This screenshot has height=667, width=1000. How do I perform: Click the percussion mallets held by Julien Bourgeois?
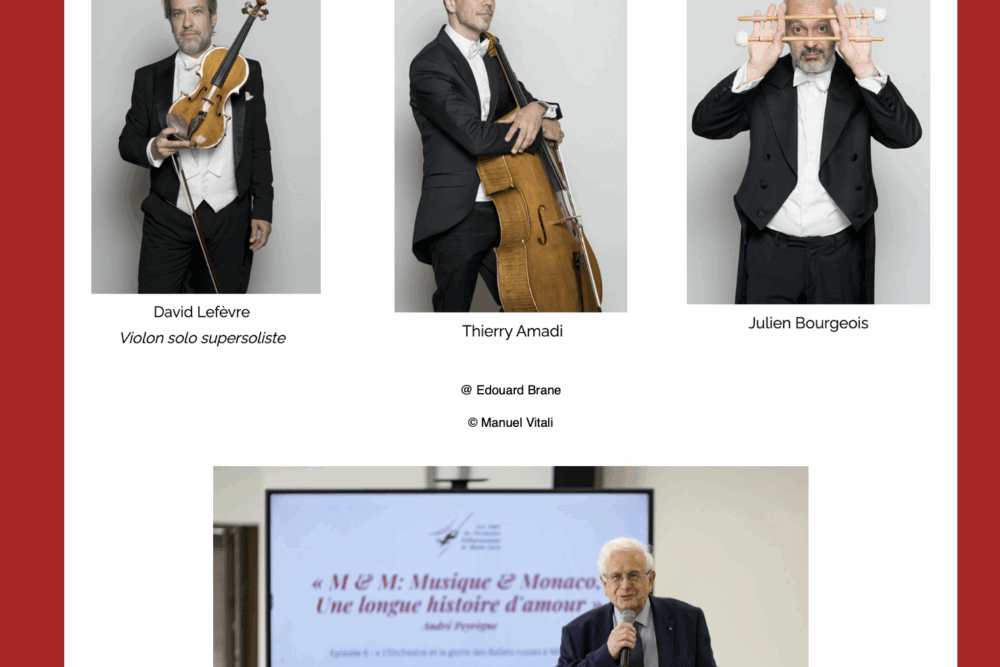pyautogui.click(x=811, y=27)
